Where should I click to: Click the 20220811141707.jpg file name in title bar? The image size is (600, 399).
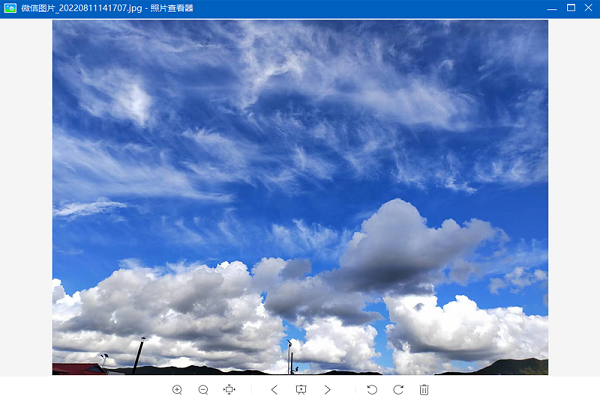[x=100, y=8]
